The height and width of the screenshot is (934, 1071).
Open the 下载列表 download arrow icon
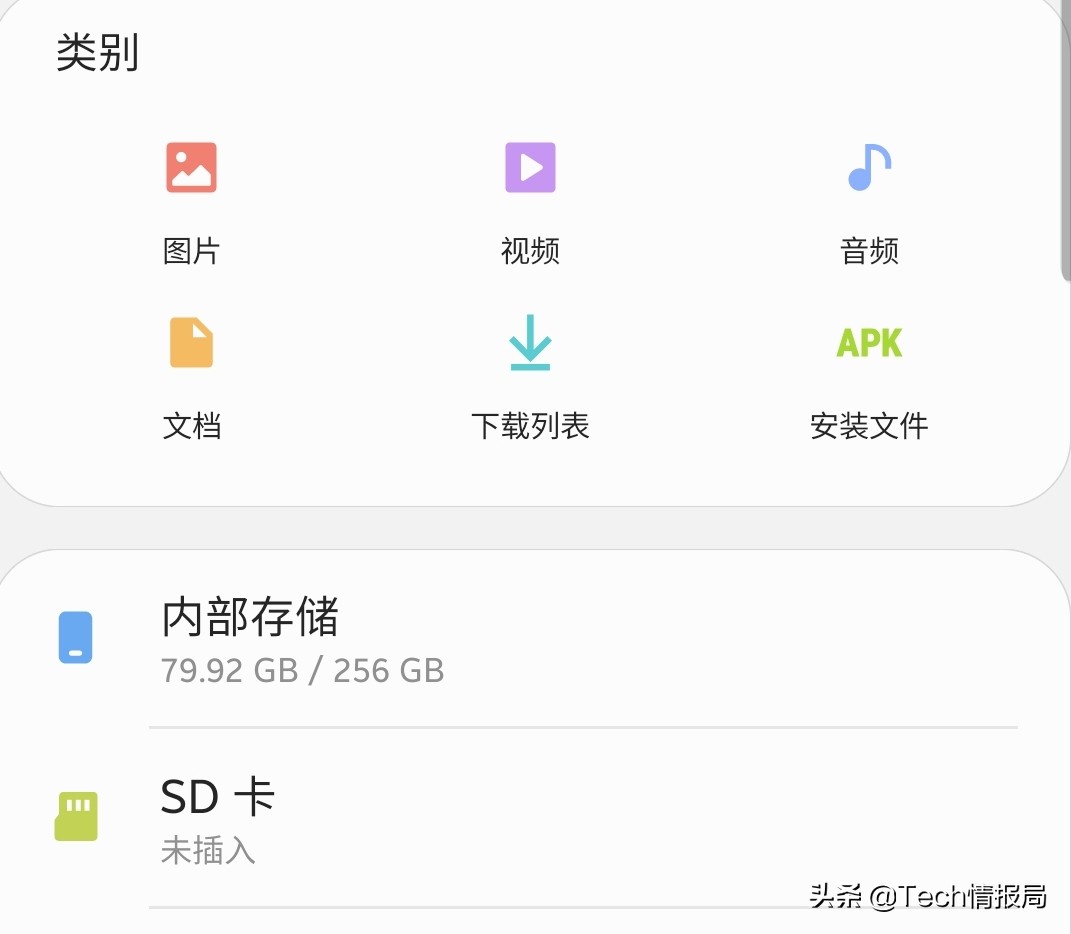point(530,342)
